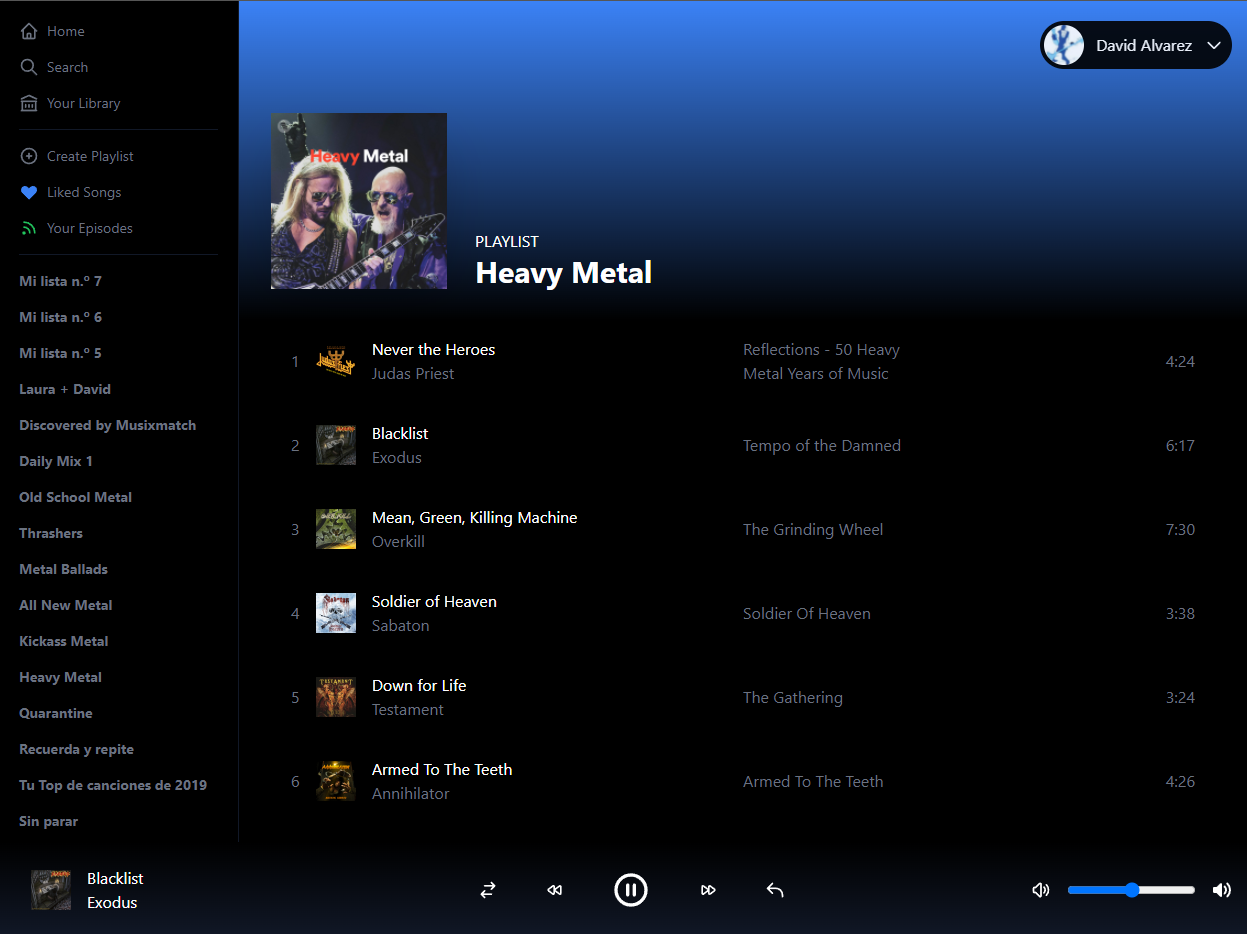Open Your Library
This screenshot has width=1247, height=934.
pos(28,102)
